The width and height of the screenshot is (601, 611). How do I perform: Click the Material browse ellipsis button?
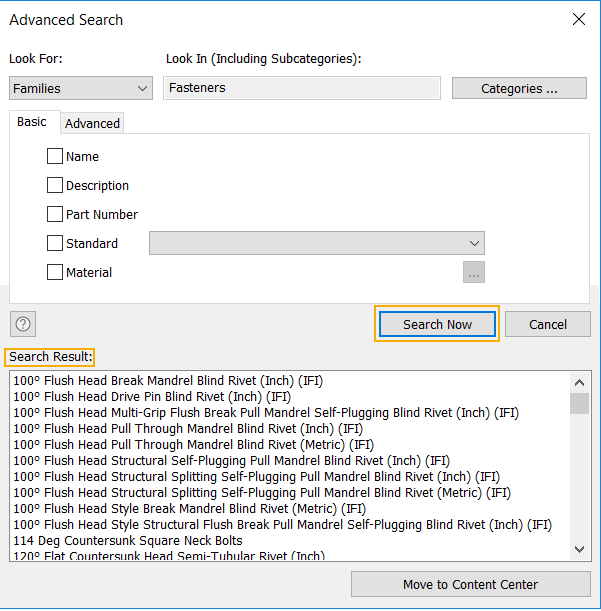tap(473, 272)
